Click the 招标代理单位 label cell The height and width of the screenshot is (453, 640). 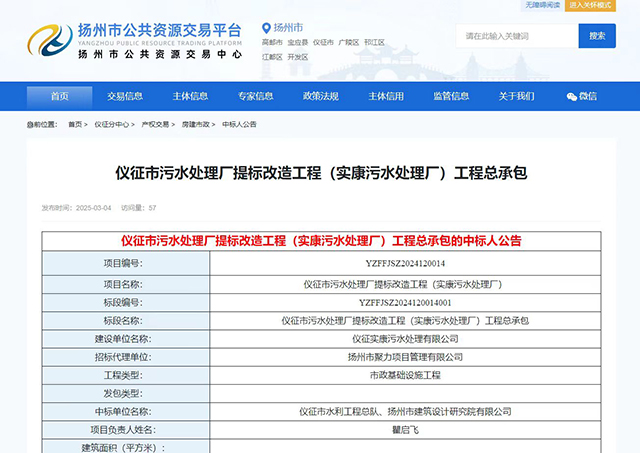(x=126, y=358)
